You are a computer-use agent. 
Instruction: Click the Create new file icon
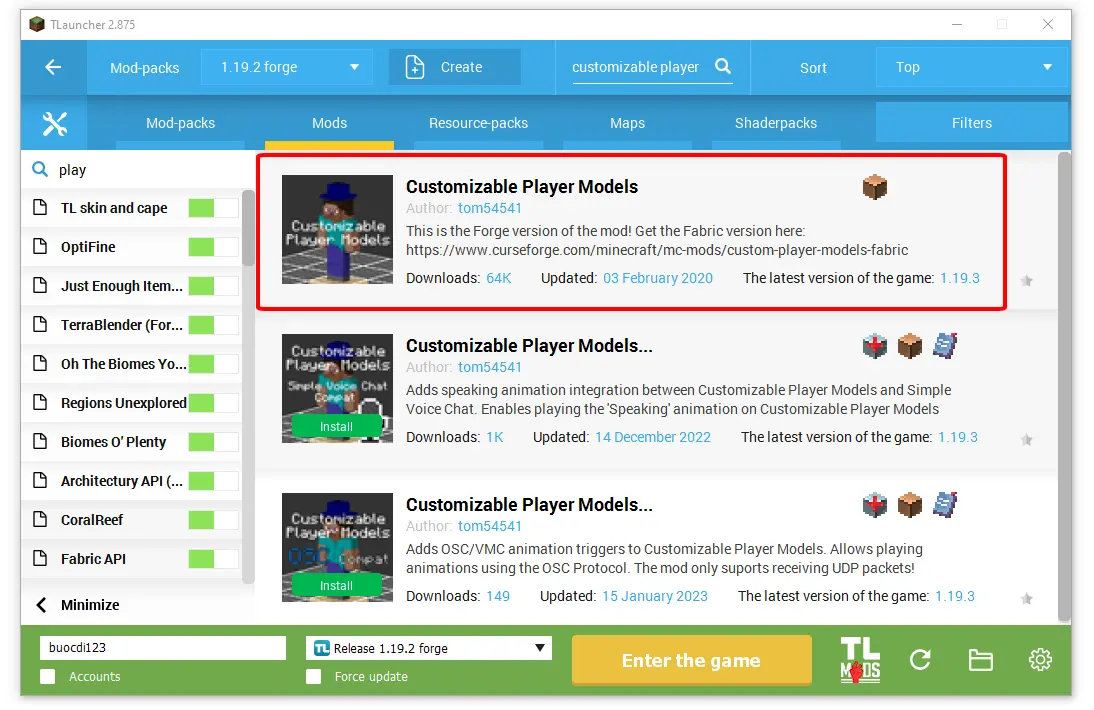coord(414,67)
